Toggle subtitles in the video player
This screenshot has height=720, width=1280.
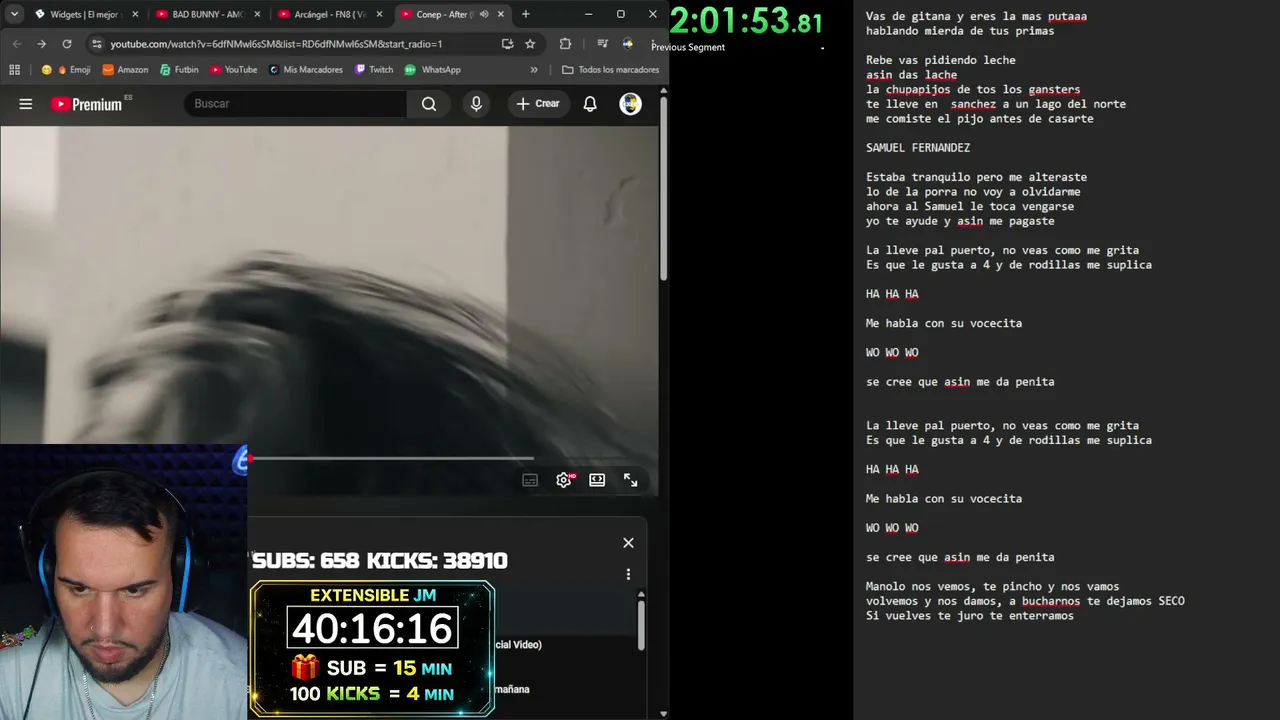pyautogui.click(x=530, y=480)
